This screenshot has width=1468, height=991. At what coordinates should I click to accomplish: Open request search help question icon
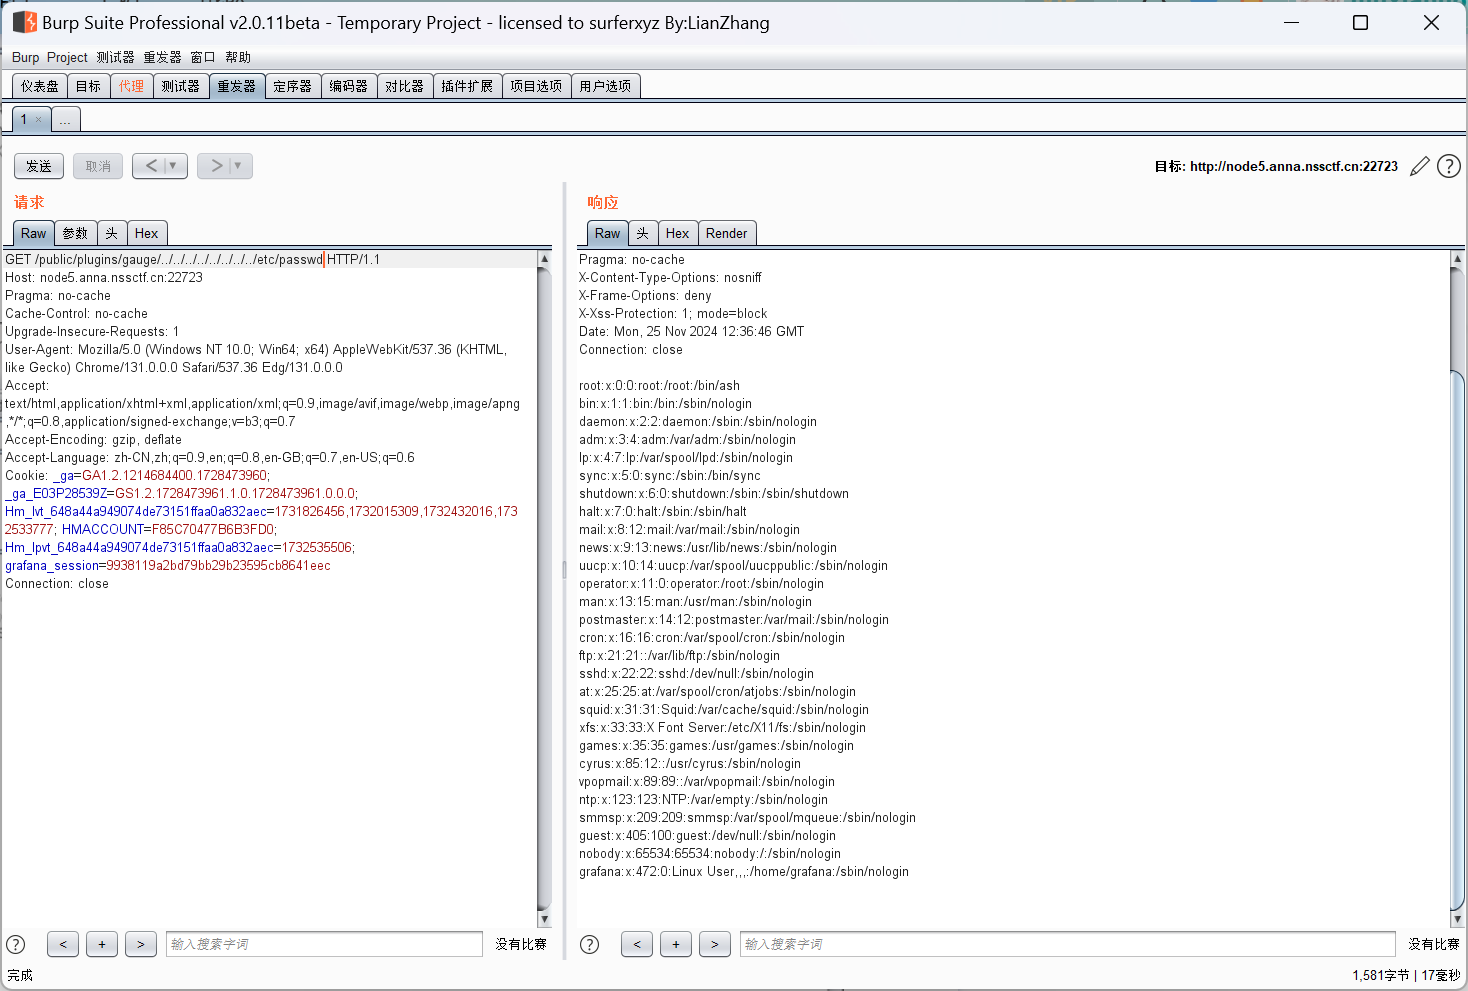[16, 944]
